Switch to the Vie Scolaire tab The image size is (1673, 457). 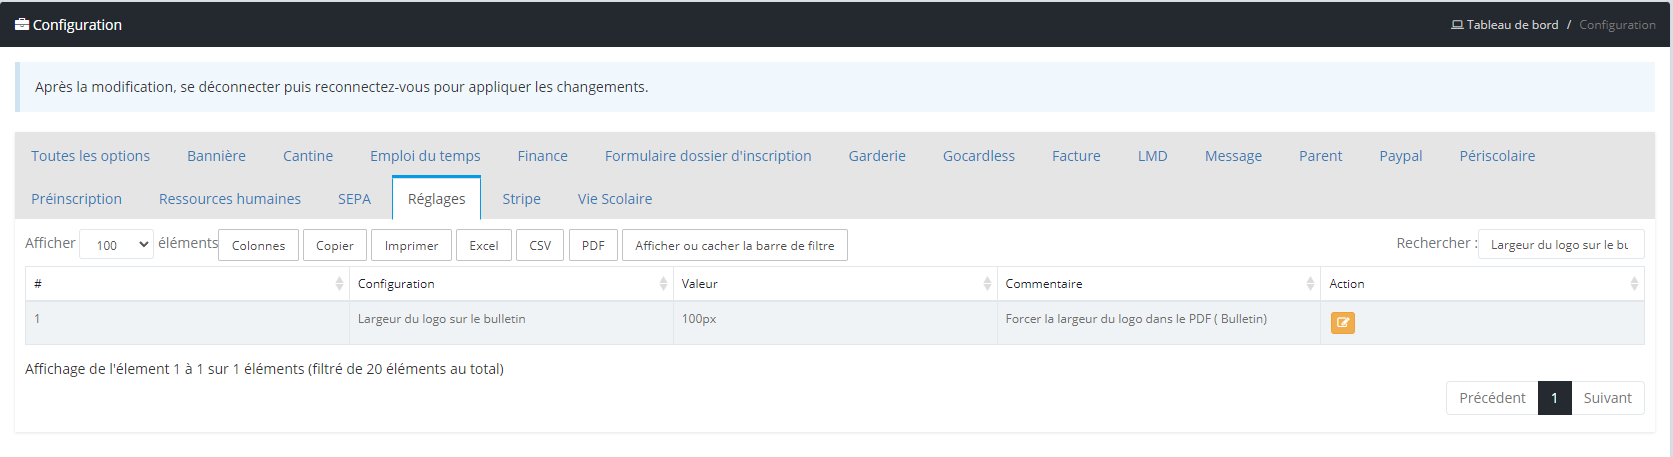pyautogui.click(x=615, y=198)
